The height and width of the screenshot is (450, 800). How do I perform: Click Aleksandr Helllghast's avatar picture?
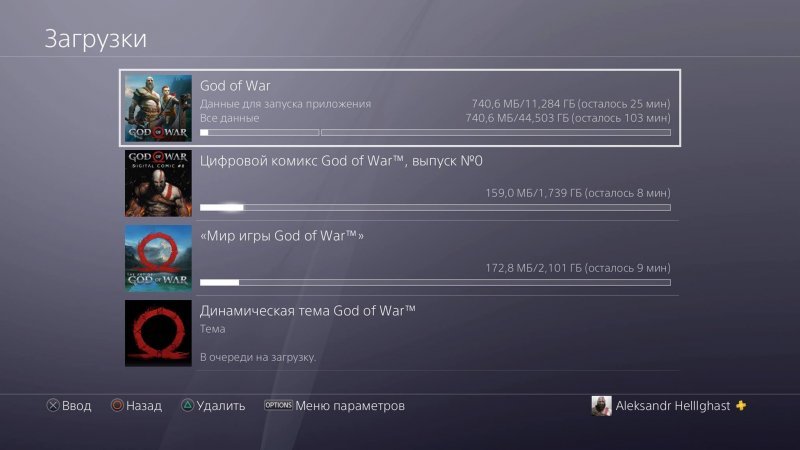(601, 406)
